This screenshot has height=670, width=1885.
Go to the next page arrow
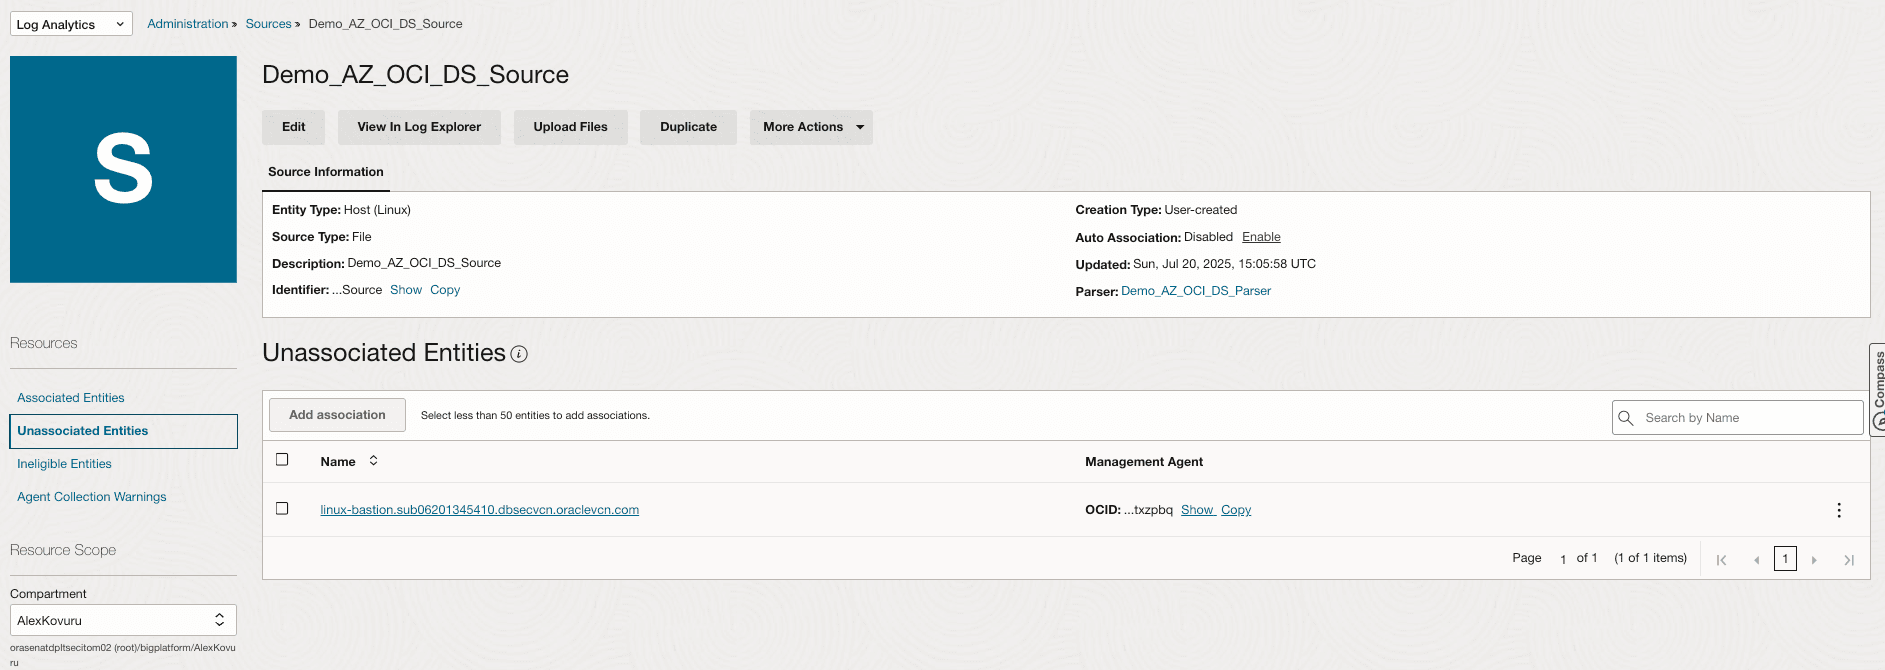(x=1814, y=560)
